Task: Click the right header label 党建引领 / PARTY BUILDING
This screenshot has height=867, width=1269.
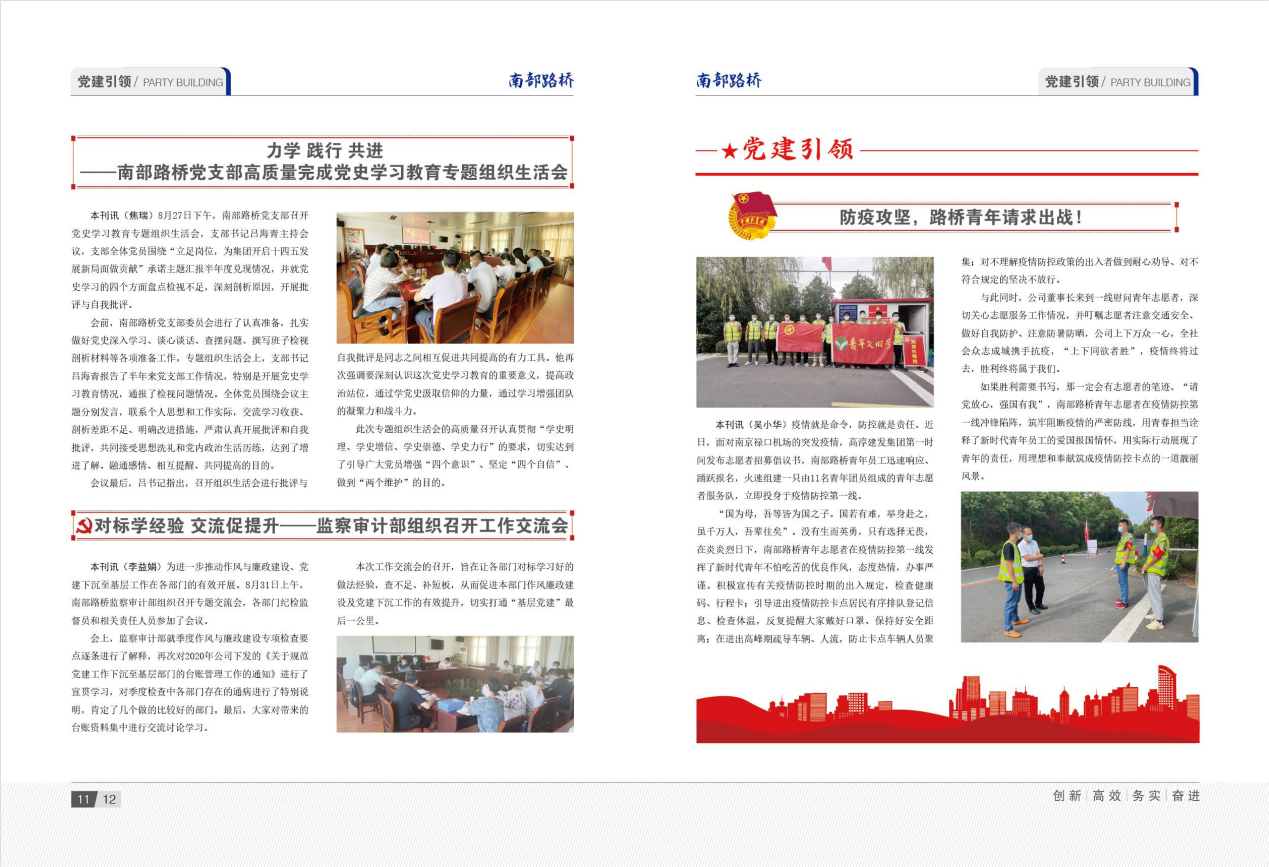Action: click(1118, 82)
